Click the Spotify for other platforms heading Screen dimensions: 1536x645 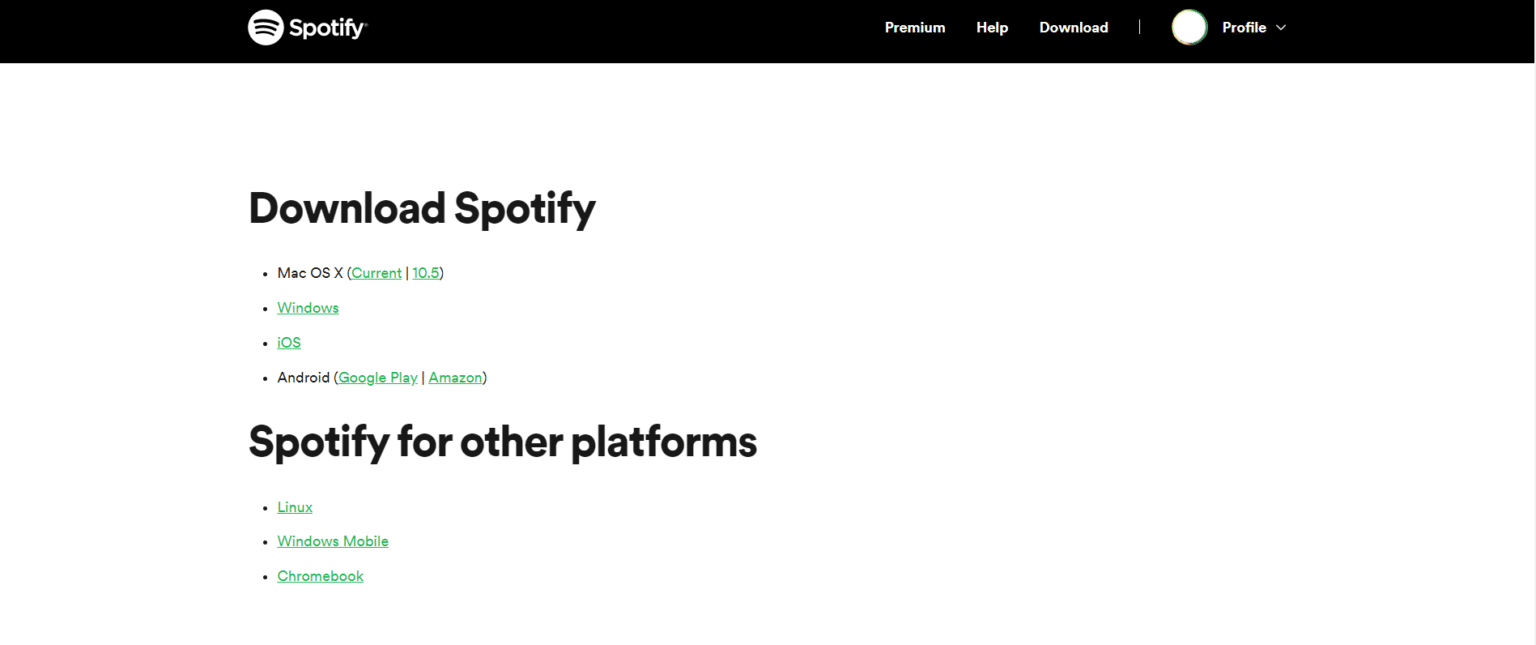503,441
